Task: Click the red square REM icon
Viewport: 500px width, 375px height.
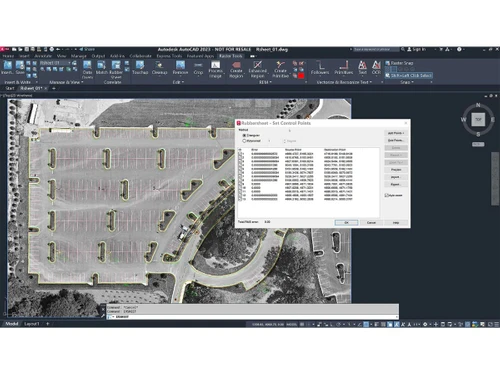Action: coord(301,76)
